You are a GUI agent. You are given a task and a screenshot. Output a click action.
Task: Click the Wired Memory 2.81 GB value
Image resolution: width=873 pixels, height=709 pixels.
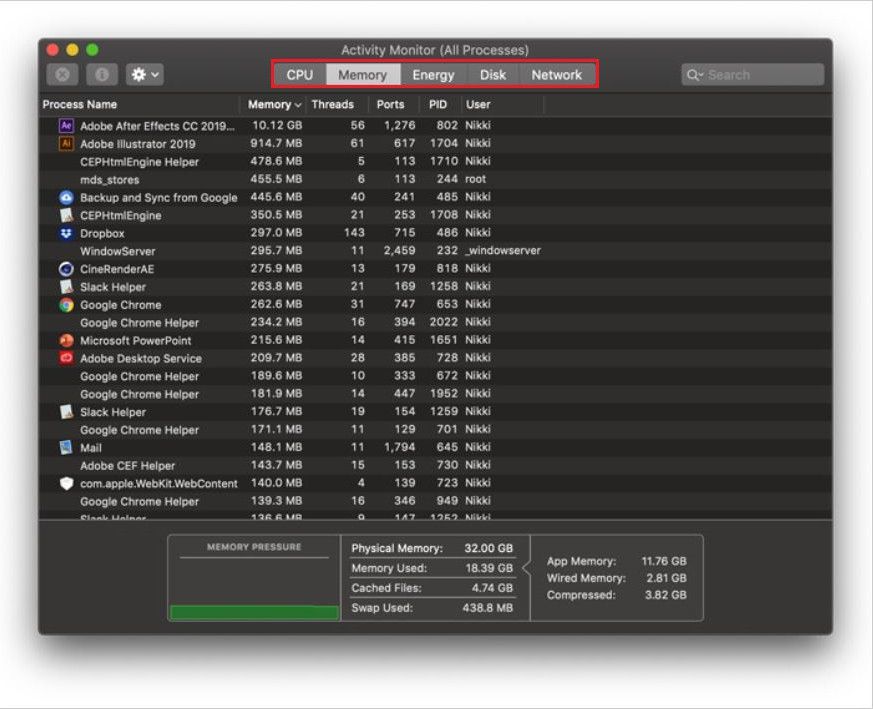coord(666,578)
